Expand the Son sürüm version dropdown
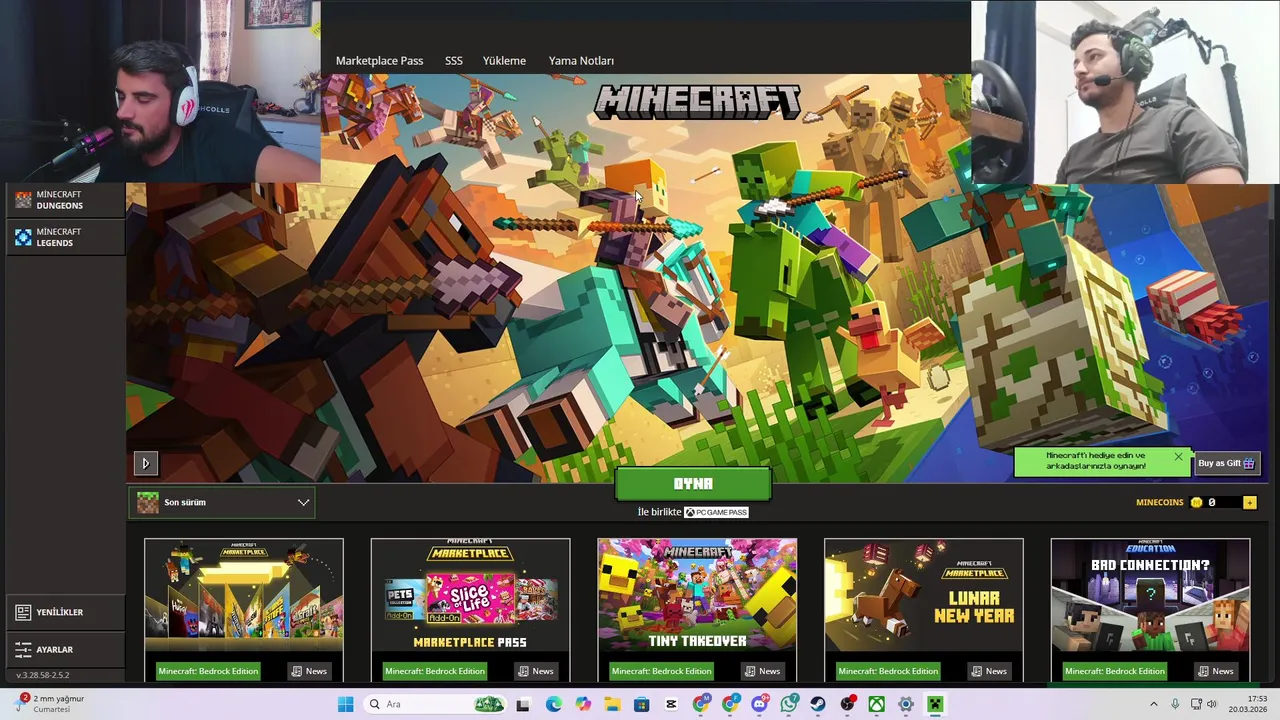The height and width of the screenshot is (720, 1280). click(x=222, y=502)
